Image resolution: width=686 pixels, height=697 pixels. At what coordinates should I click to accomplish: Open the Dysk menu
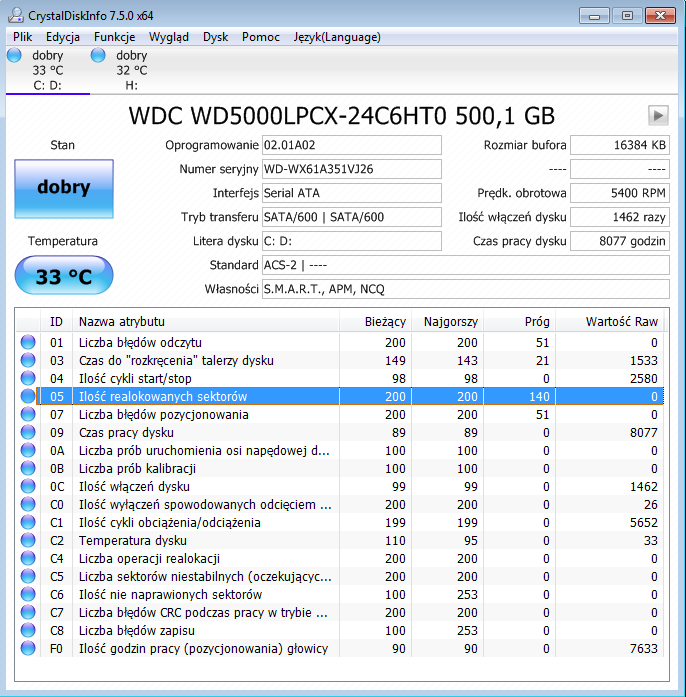[x=215, y=37]
